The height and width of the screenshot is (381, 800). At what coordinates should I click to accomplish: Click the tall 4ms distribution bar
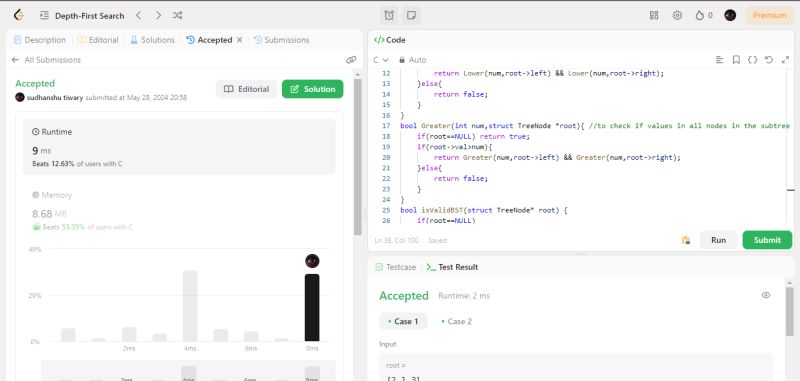point(190,306)
